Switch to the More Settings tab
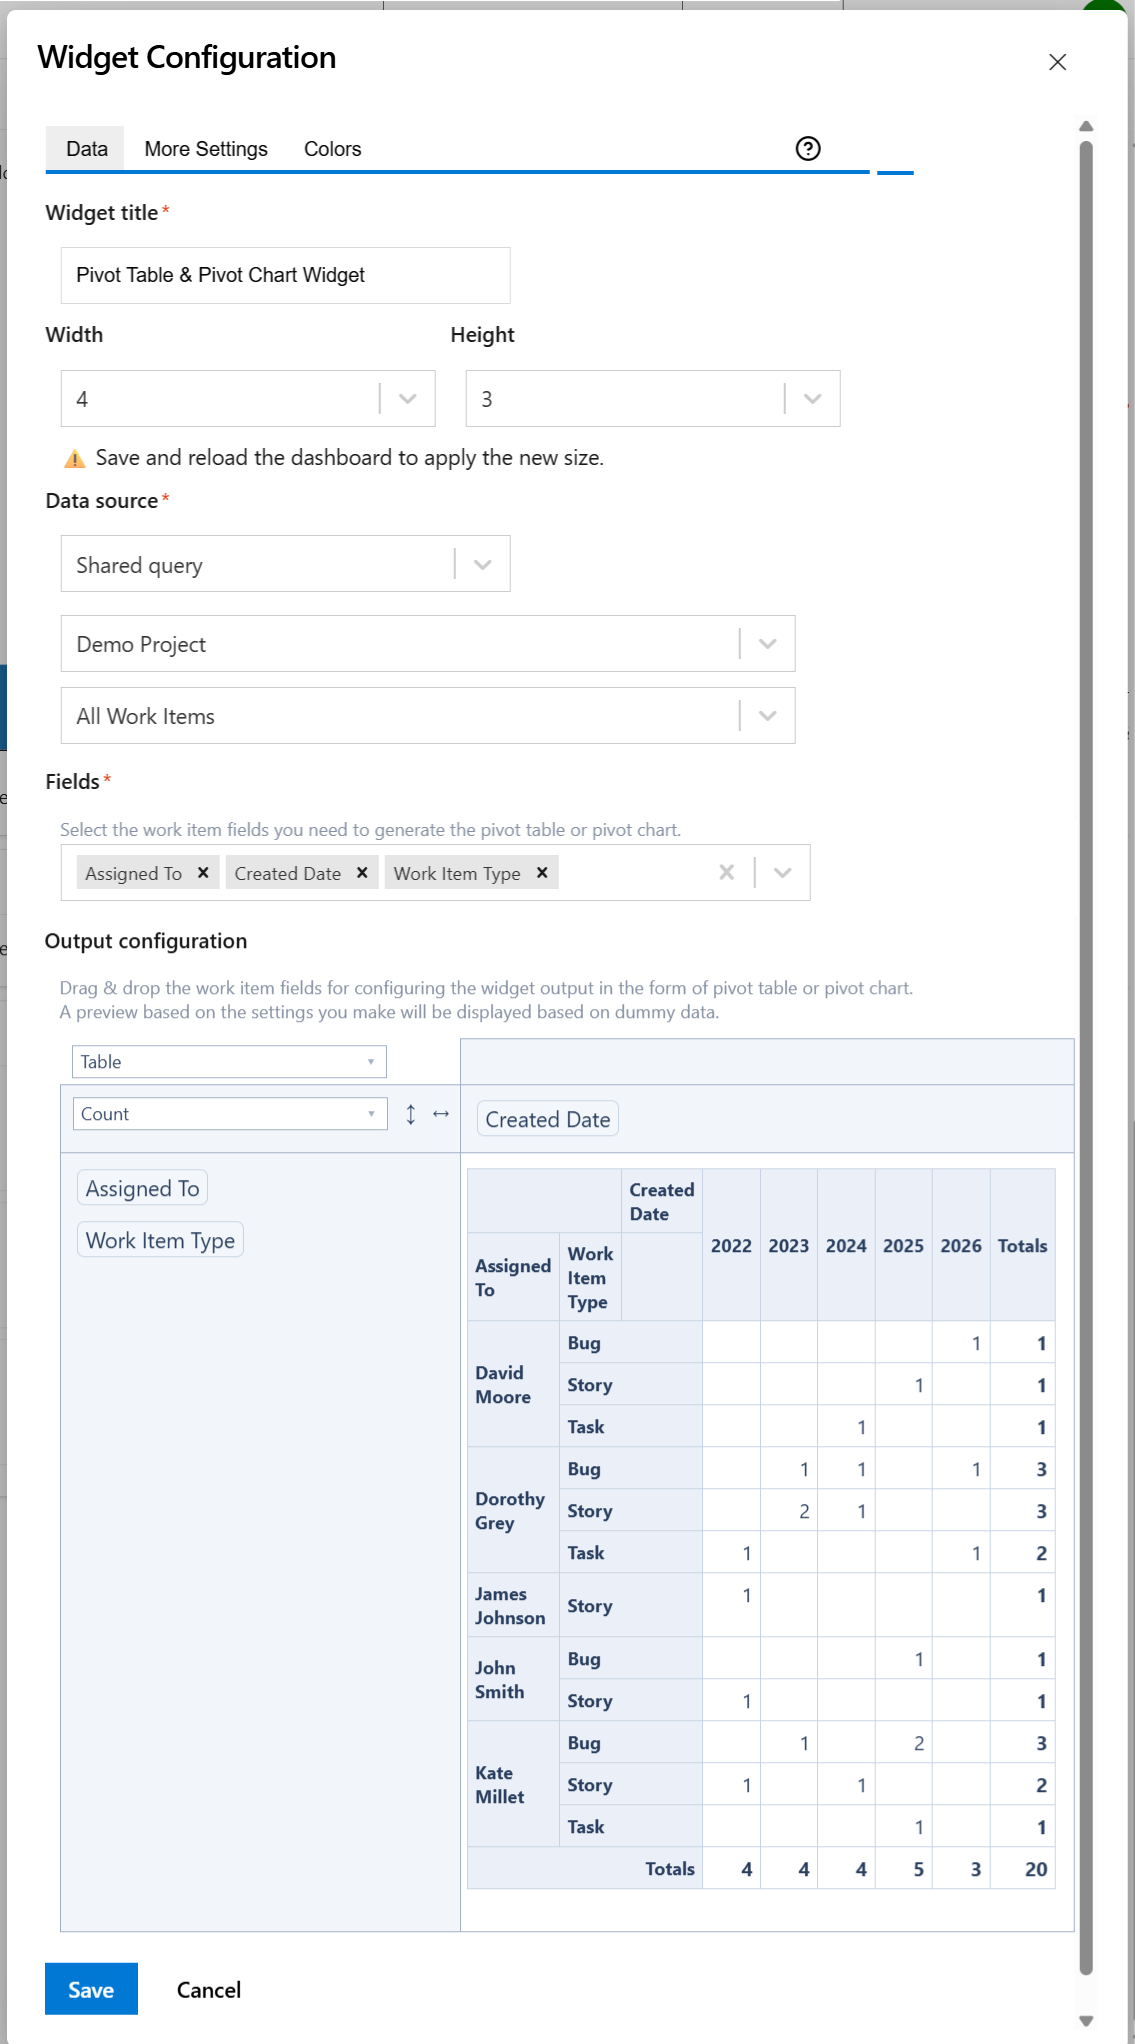The height and width of the screenshot is (2044, 1135). (x=206, y=149)
